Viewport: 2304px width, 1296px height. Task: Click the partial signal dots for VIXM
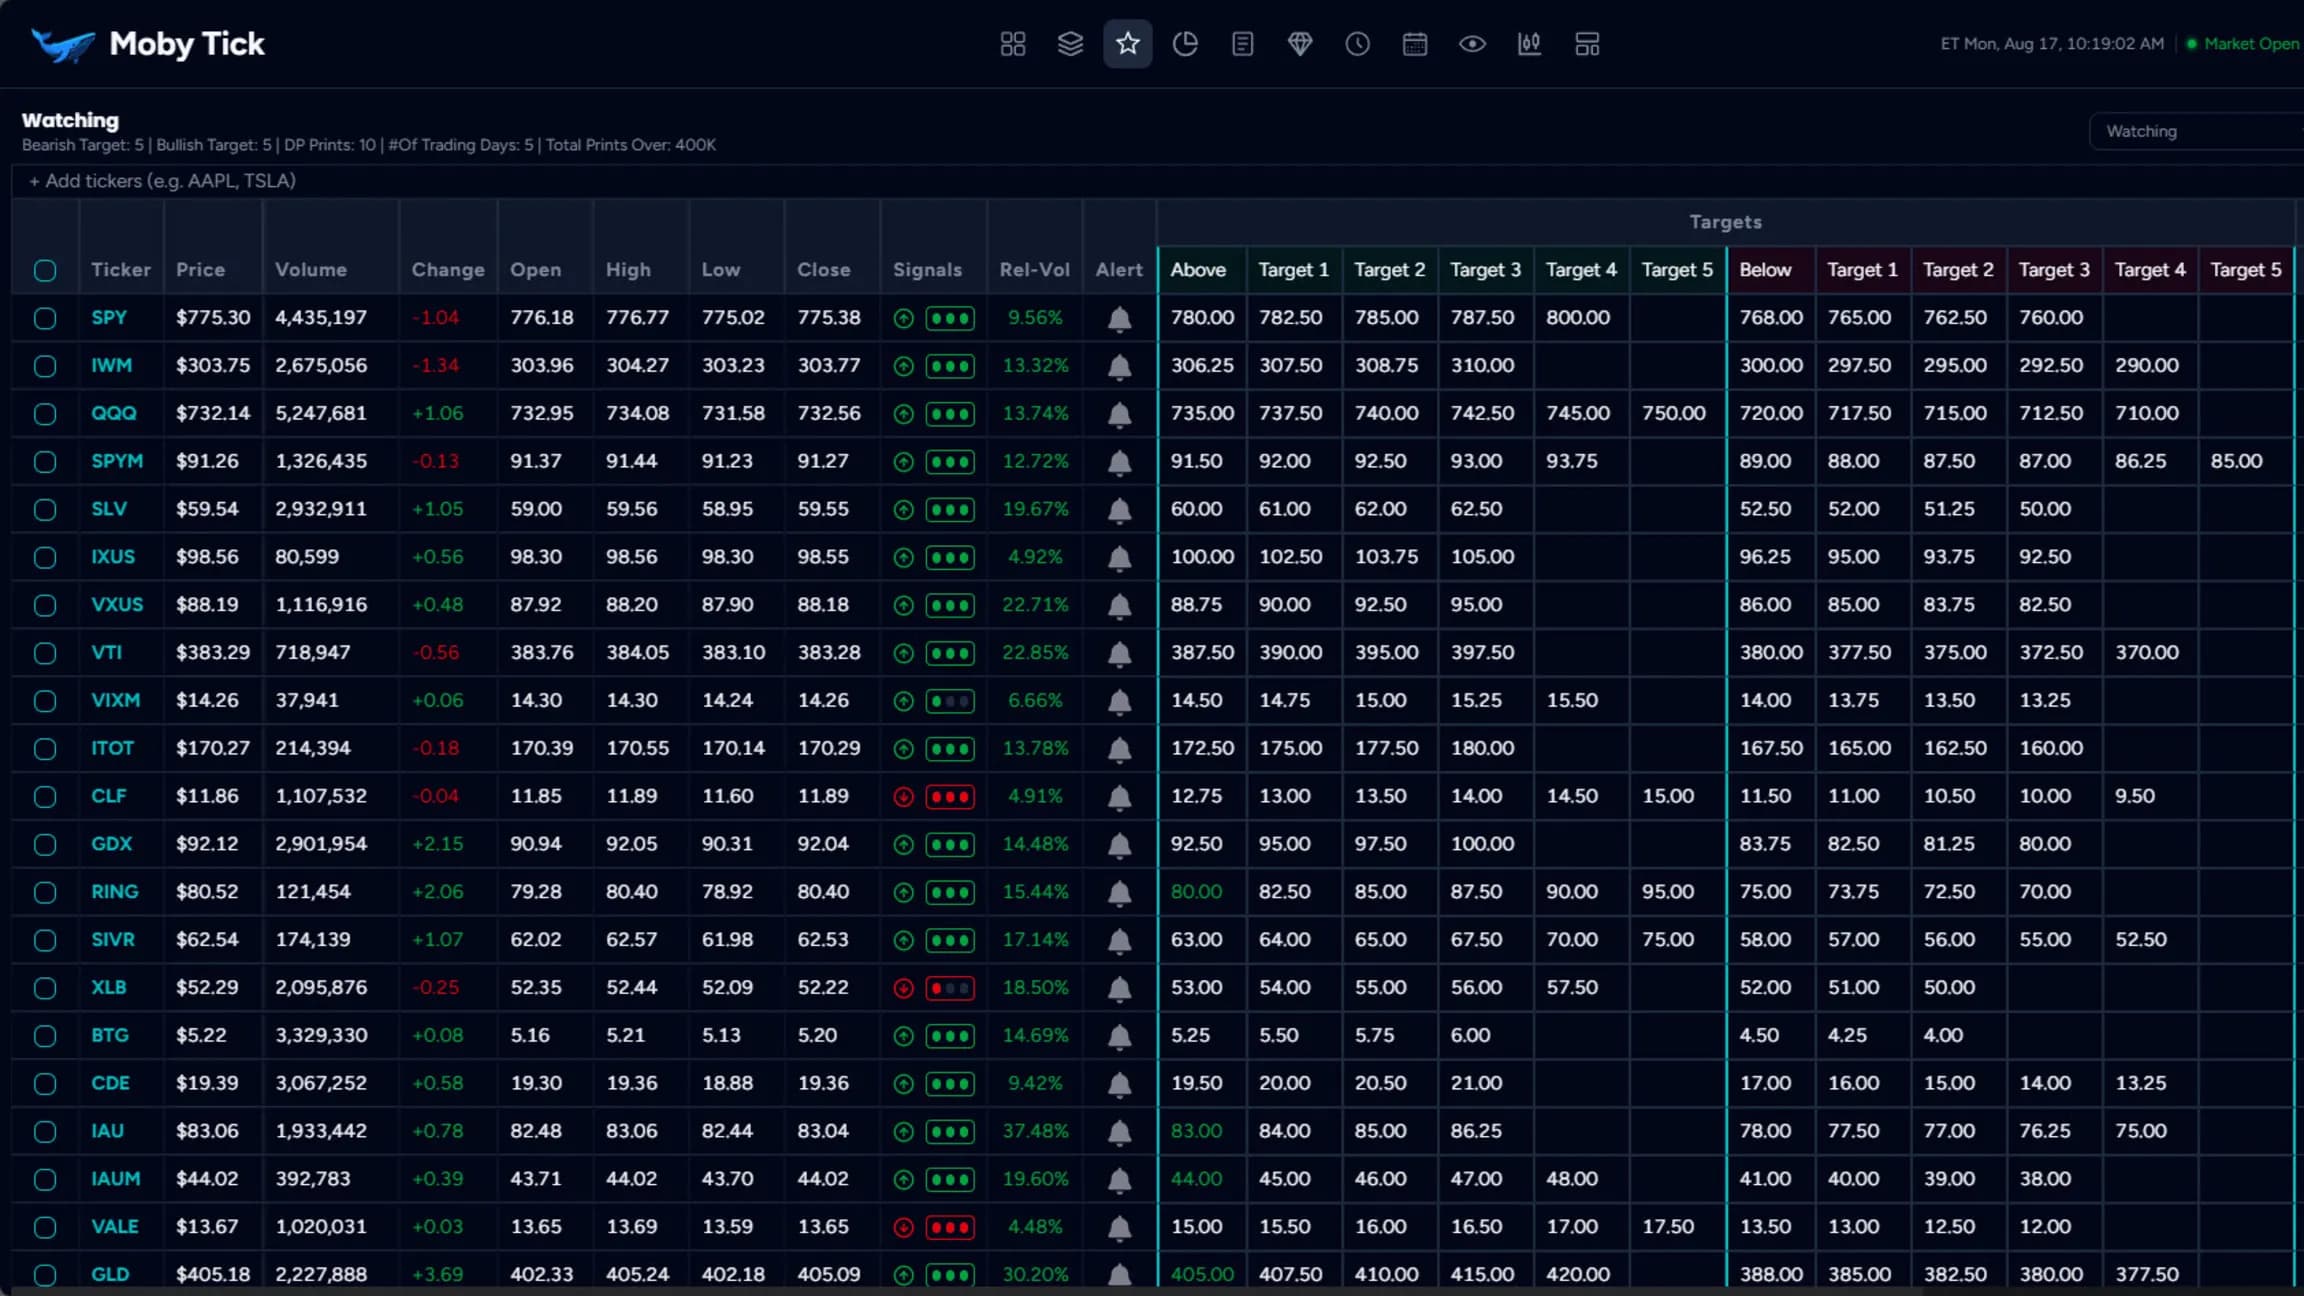tap(950, 702)
